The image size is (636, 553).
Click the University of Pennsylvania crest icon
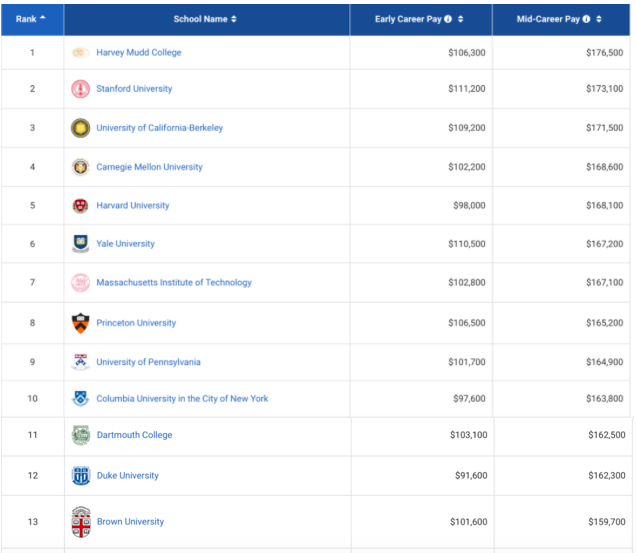(80, 362)
